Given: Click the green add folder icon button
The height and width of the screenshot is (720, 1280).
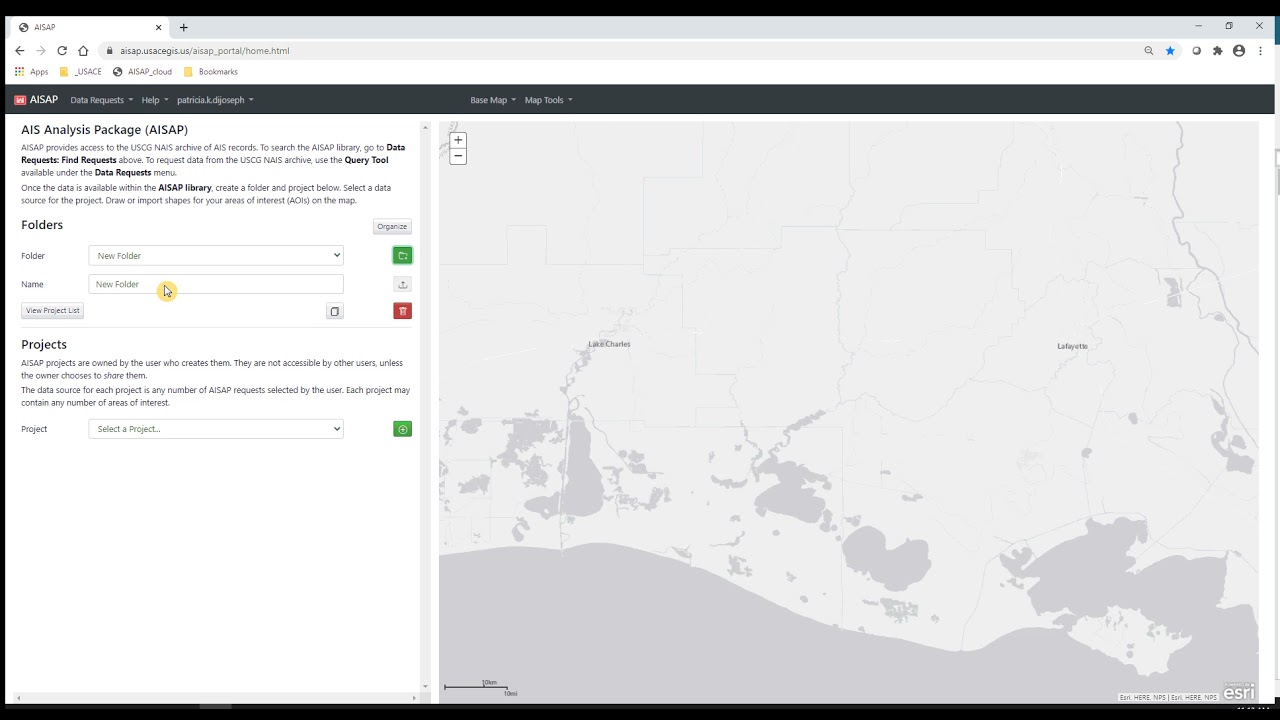Looking at the screenshot, I should click(402, 255).
